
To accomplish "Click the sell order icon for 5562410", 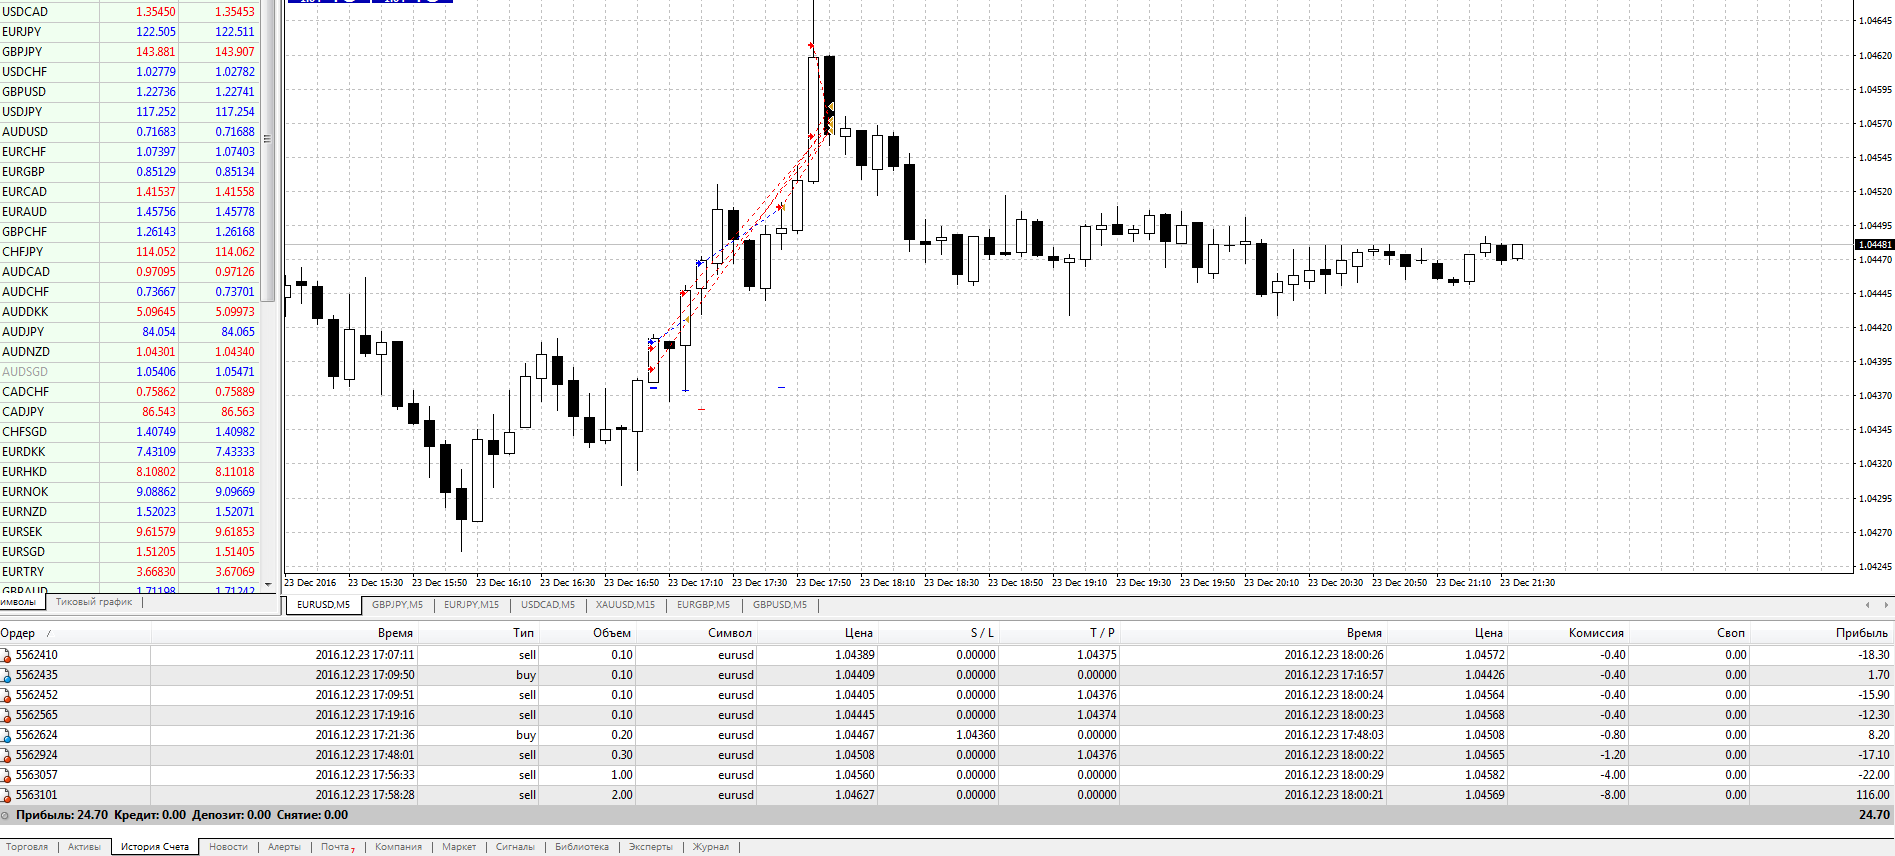I will coord(6,656).
